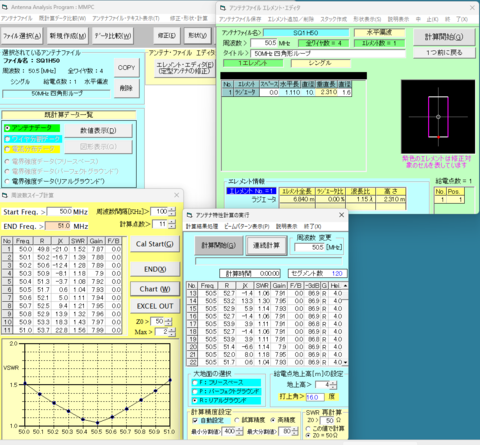Click 計算開始(G) in the element editor

coord(444,37)
